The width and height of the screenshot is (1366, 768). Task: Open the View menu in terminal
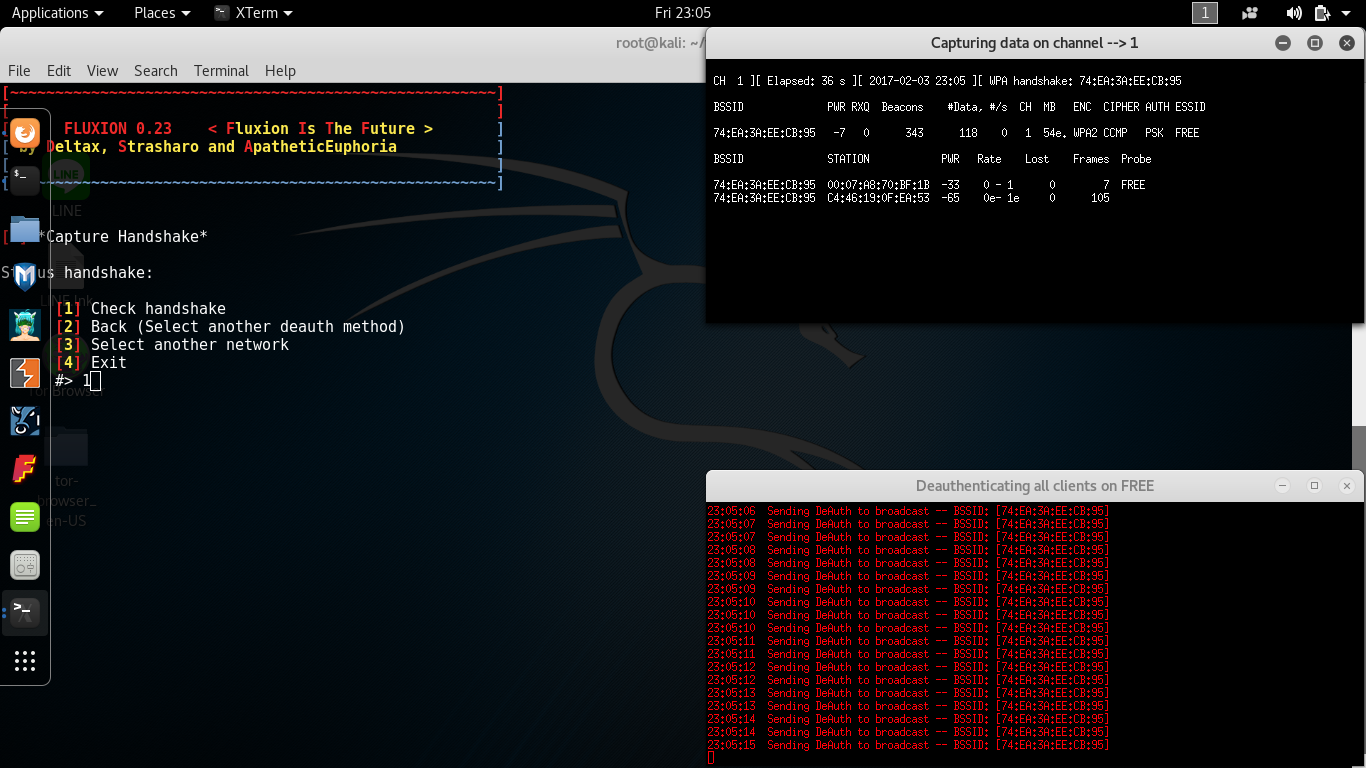102,70
